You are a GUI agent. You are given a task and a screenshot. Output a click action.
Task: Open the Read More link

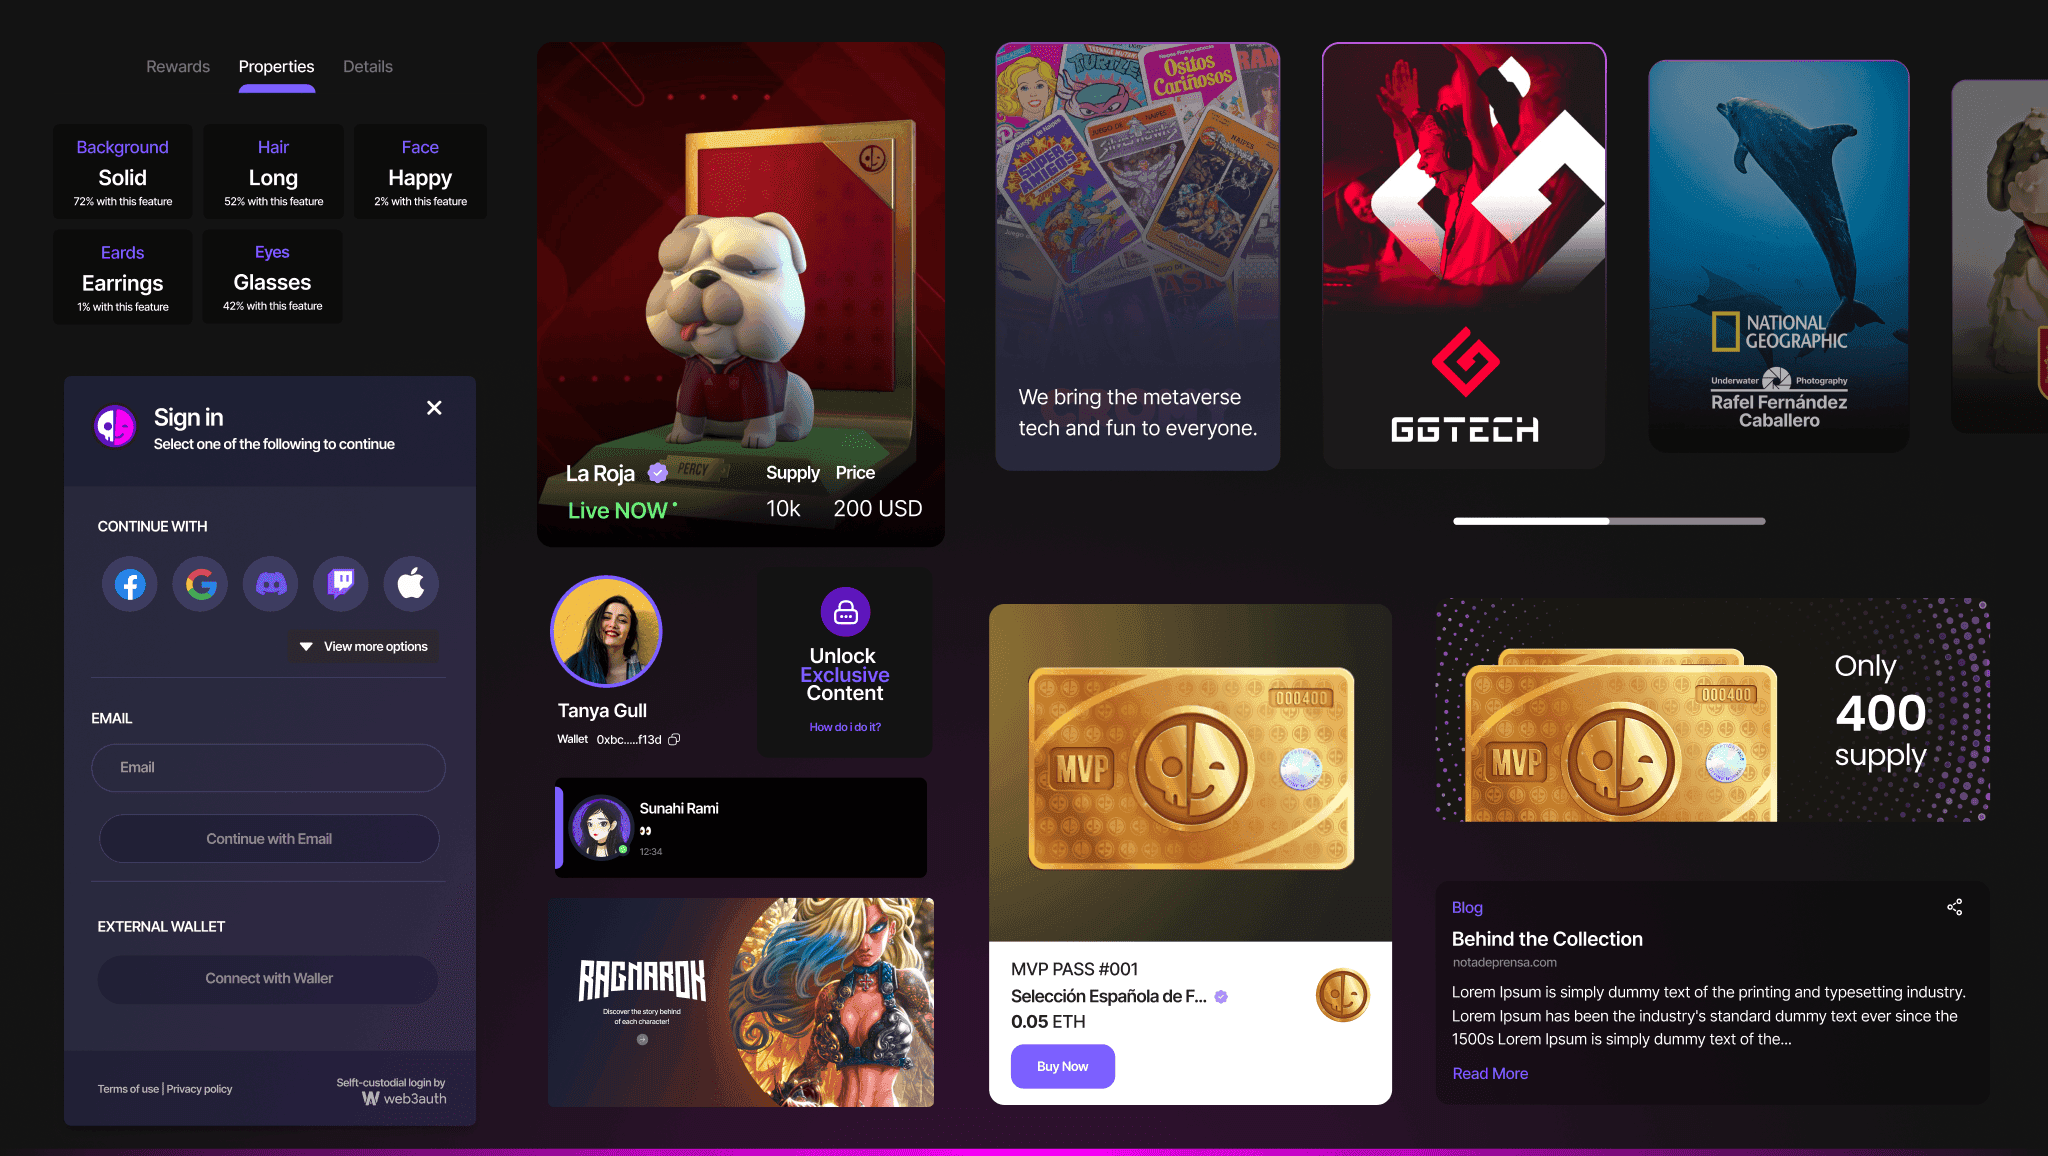(1490, 1073)
